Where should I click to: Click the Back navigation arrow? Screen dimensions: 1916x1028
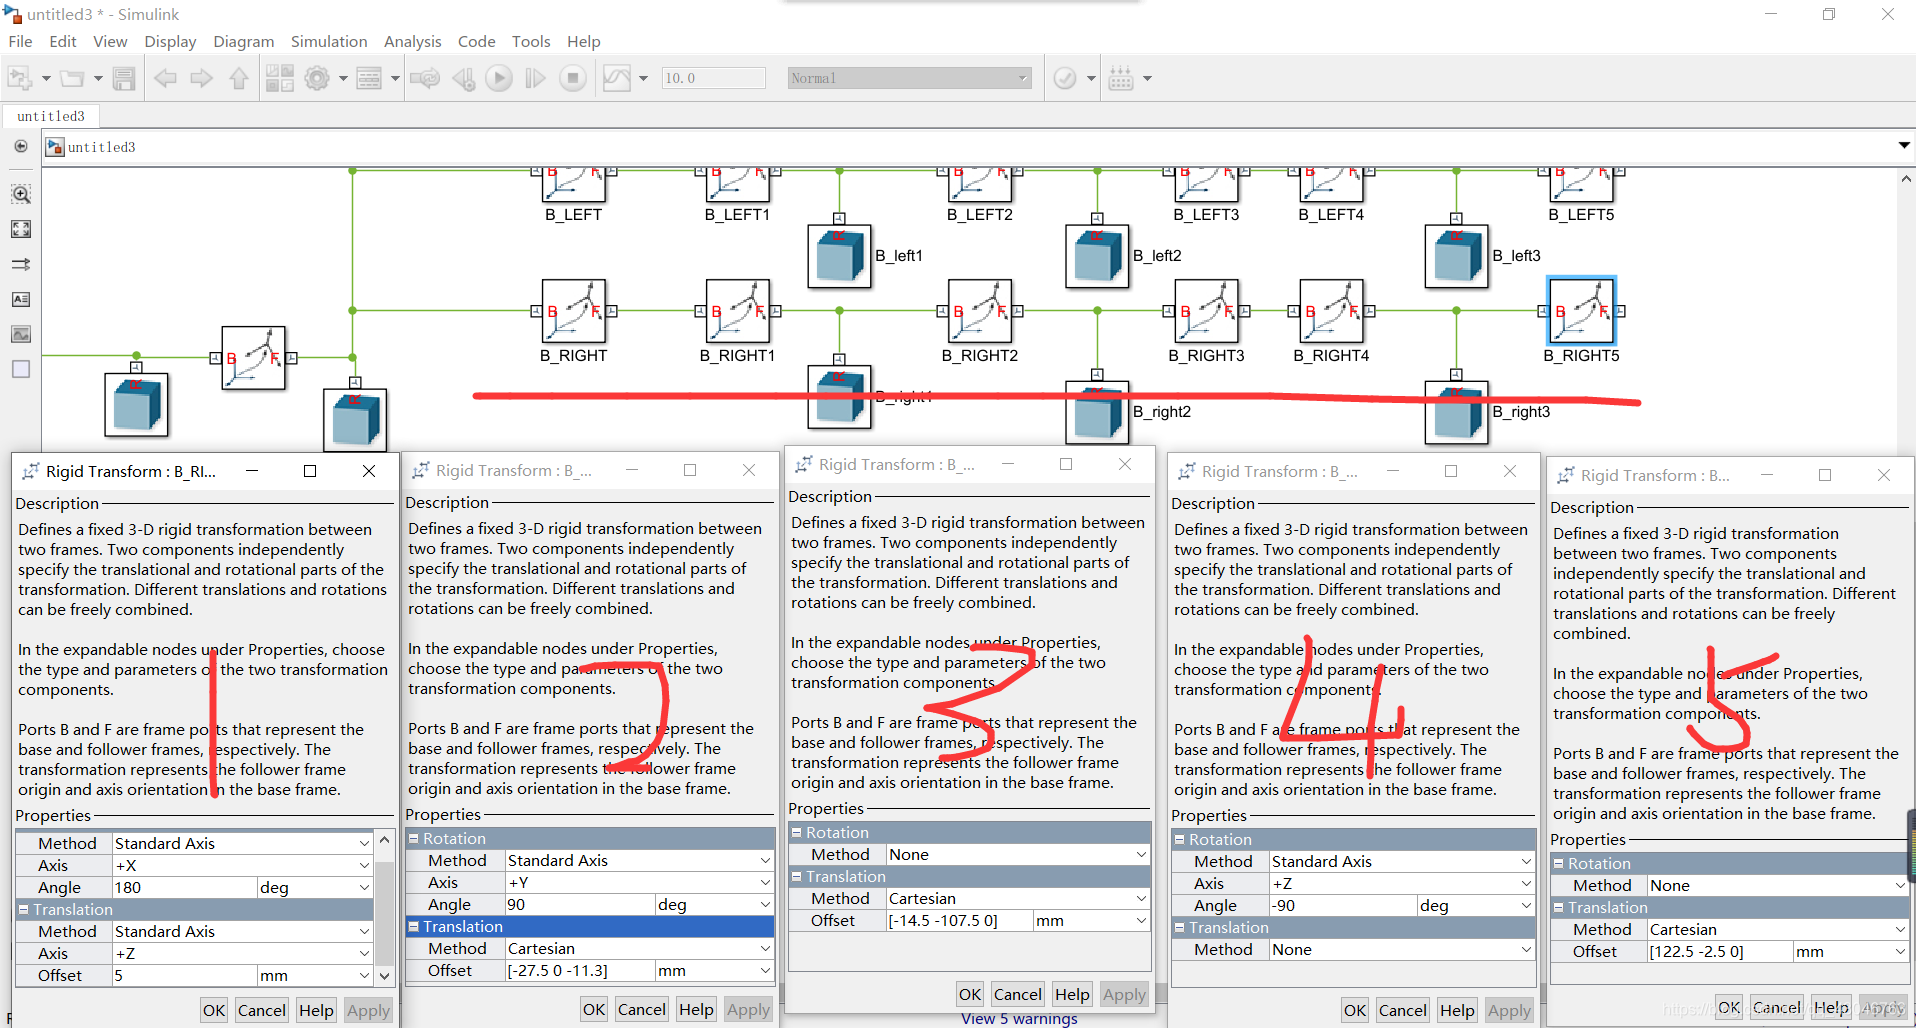(165, 78)
